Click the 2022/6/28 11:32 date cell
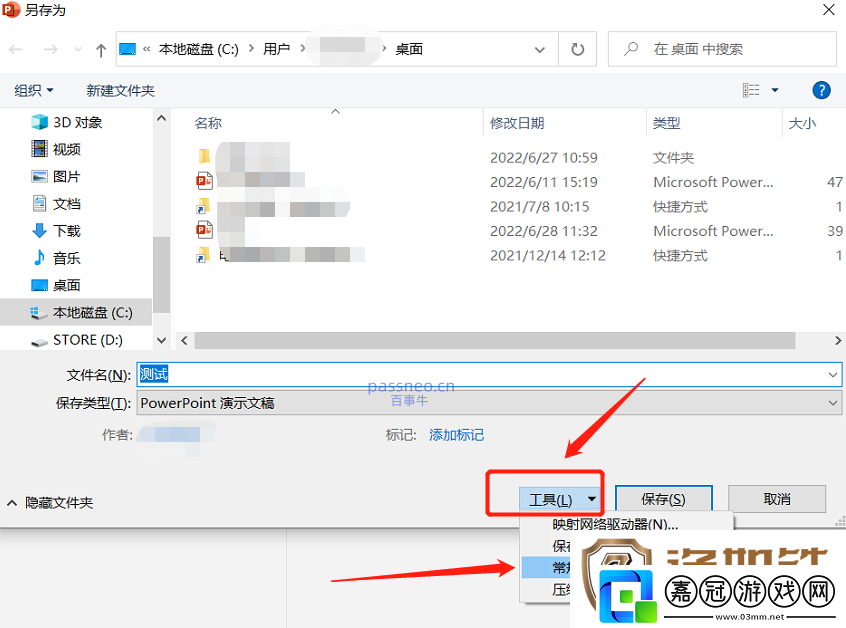This screenshot has height=628, width=846. [x=543, y=231]
